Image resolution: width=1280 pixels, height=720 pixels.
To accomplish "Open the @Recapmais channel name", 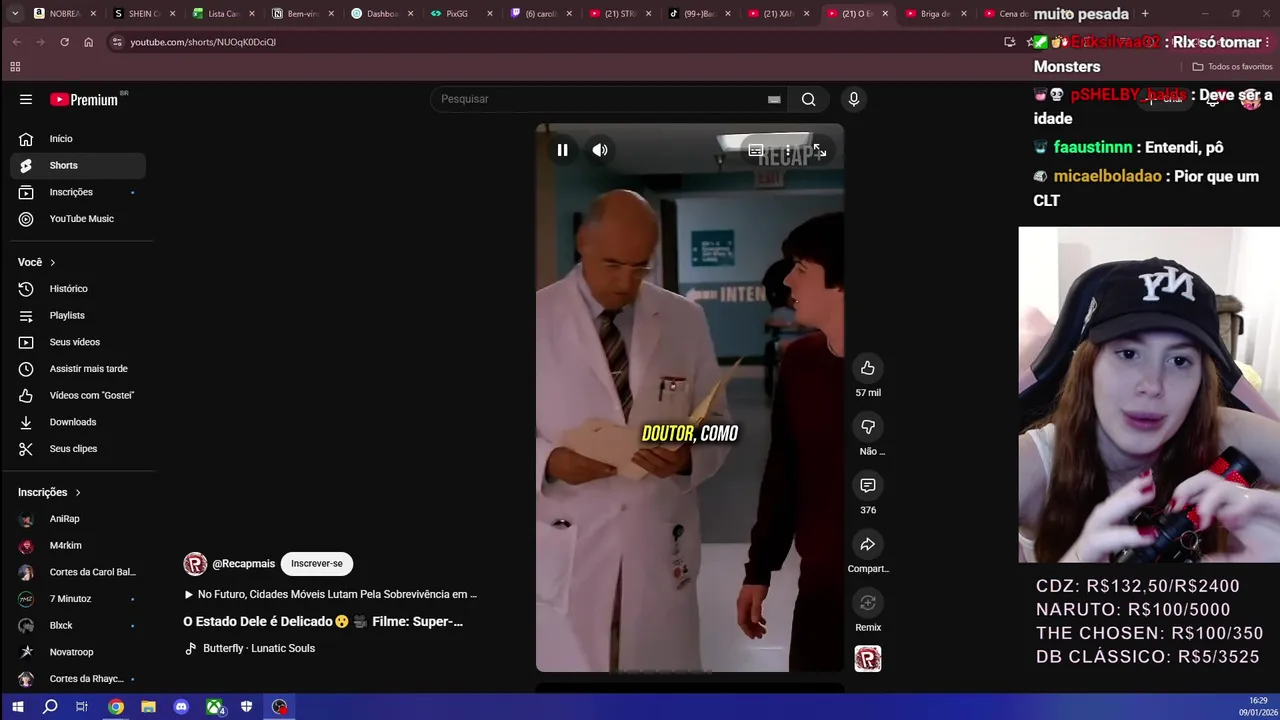I will pos(243,564).
